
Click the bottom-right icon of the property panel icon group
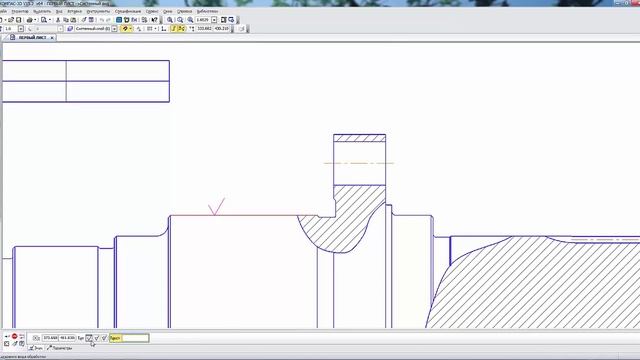(22, 344)
